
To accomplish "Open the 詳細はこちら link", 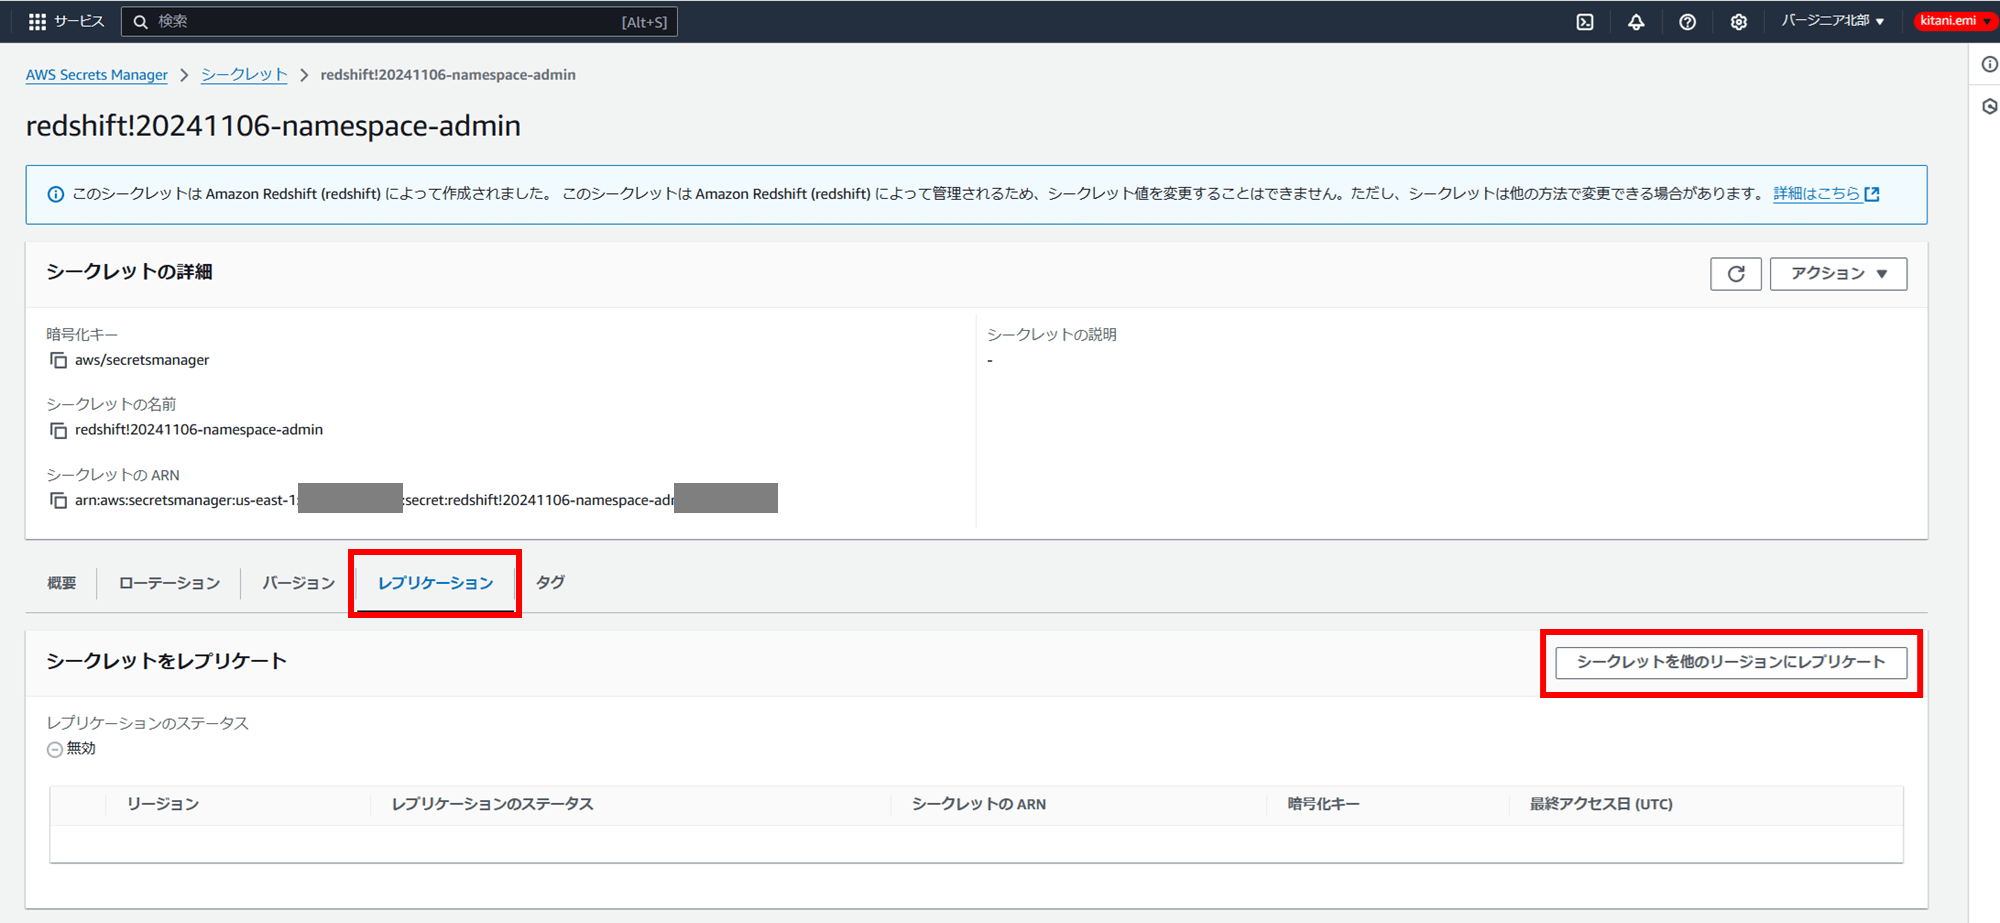I will 1826,194.
